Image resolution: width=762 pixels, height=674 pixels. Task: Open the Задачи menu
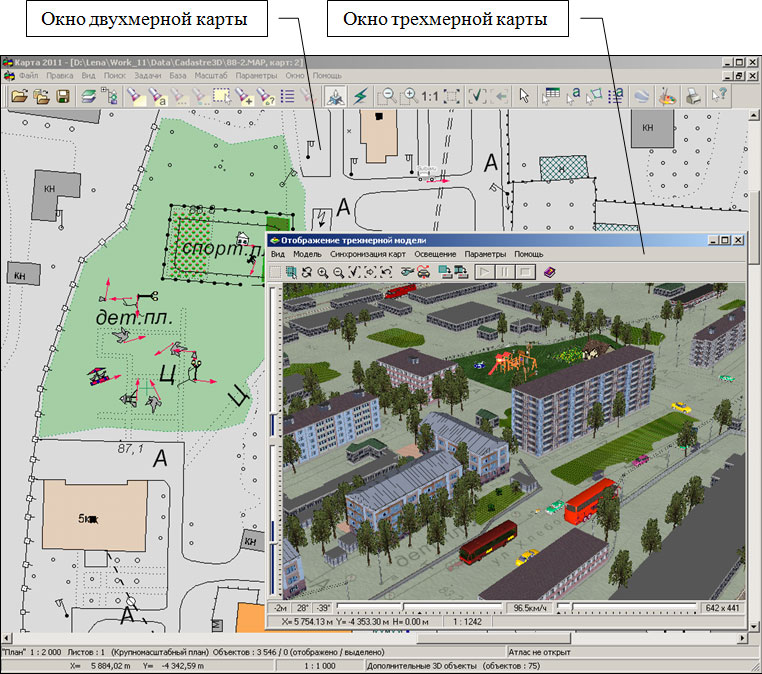(148, 76)
